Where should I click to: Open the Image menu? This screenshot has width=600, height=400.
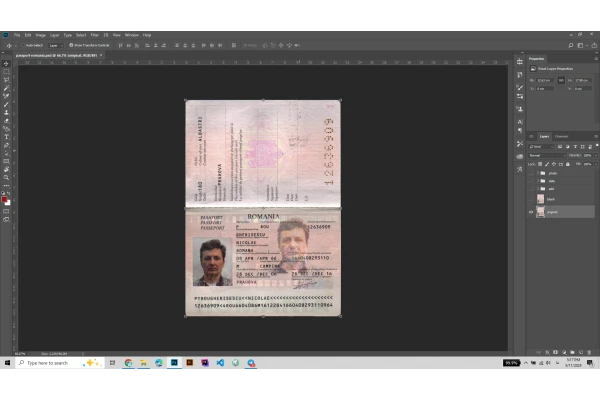[41, 35]
